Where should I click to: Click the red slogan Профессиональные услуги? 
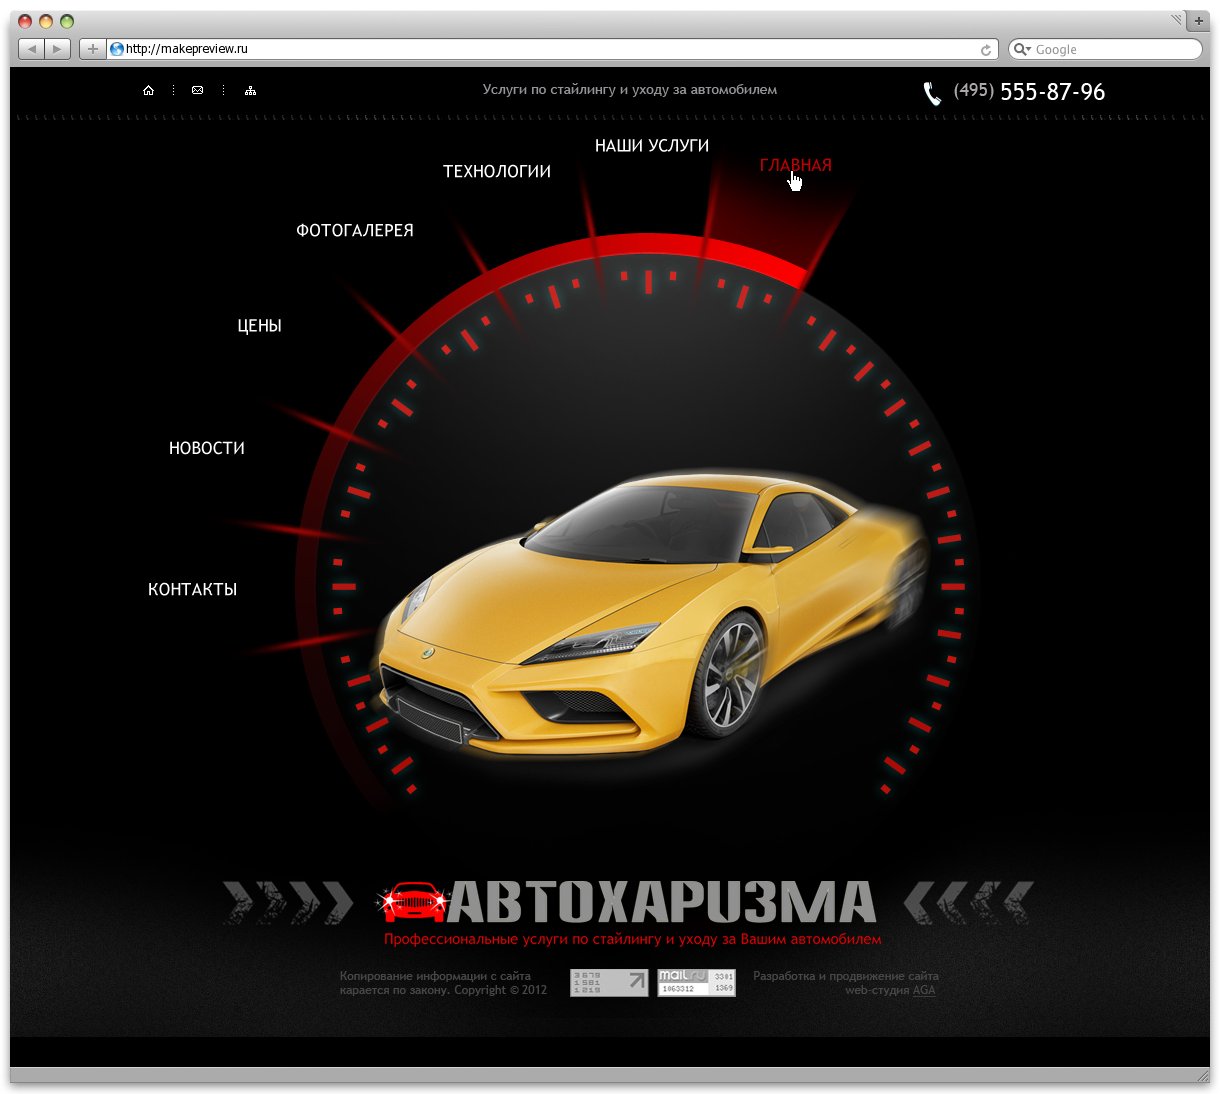coord(632,939)
